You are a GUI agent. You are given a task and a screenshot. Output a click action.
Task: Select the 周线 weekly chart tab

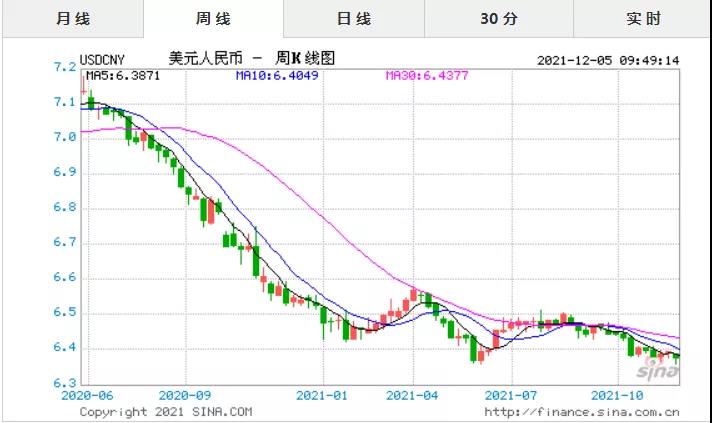point(212,19)
